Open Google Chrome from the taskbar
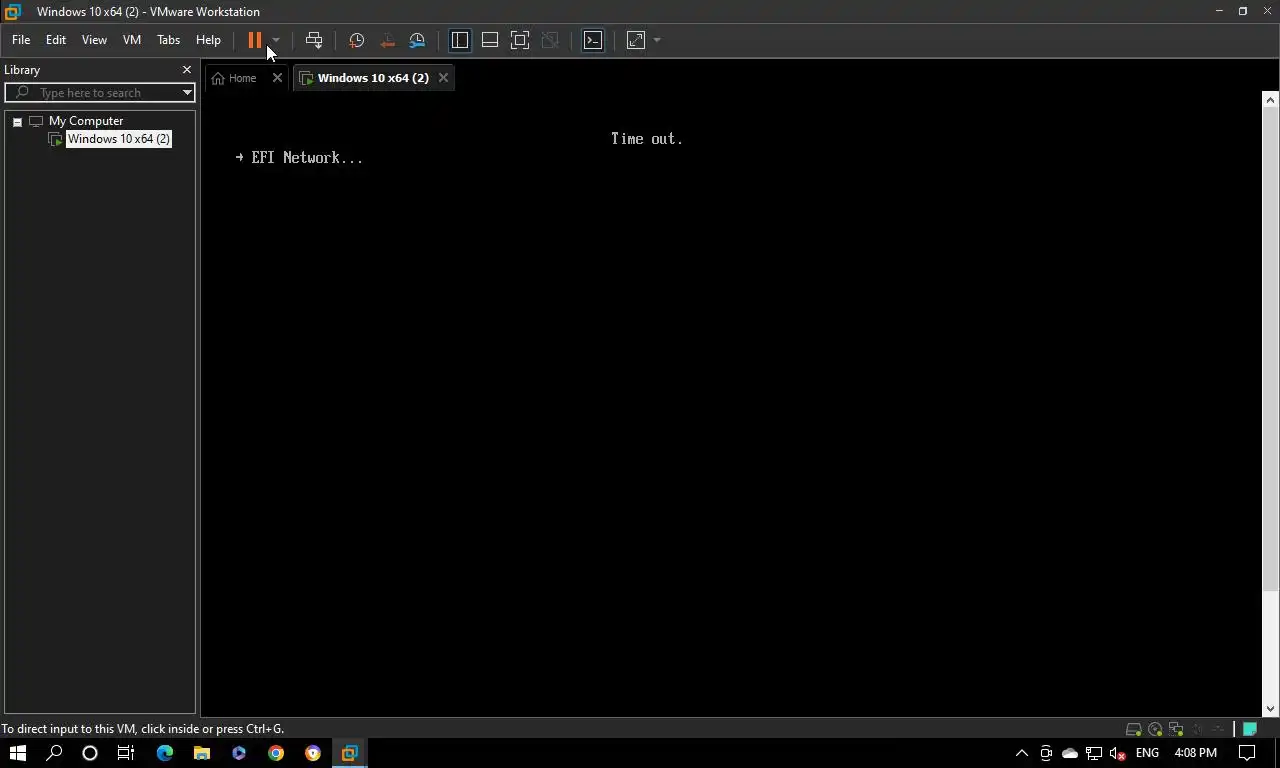The height and width of the screenshot is (768, 1280). 276,753
